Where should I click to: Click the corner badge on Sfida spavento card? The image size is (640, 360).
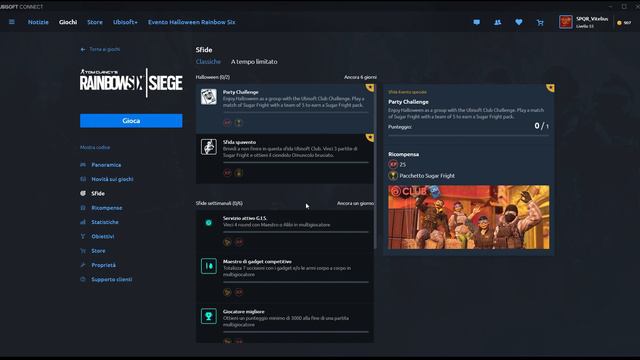370,138
